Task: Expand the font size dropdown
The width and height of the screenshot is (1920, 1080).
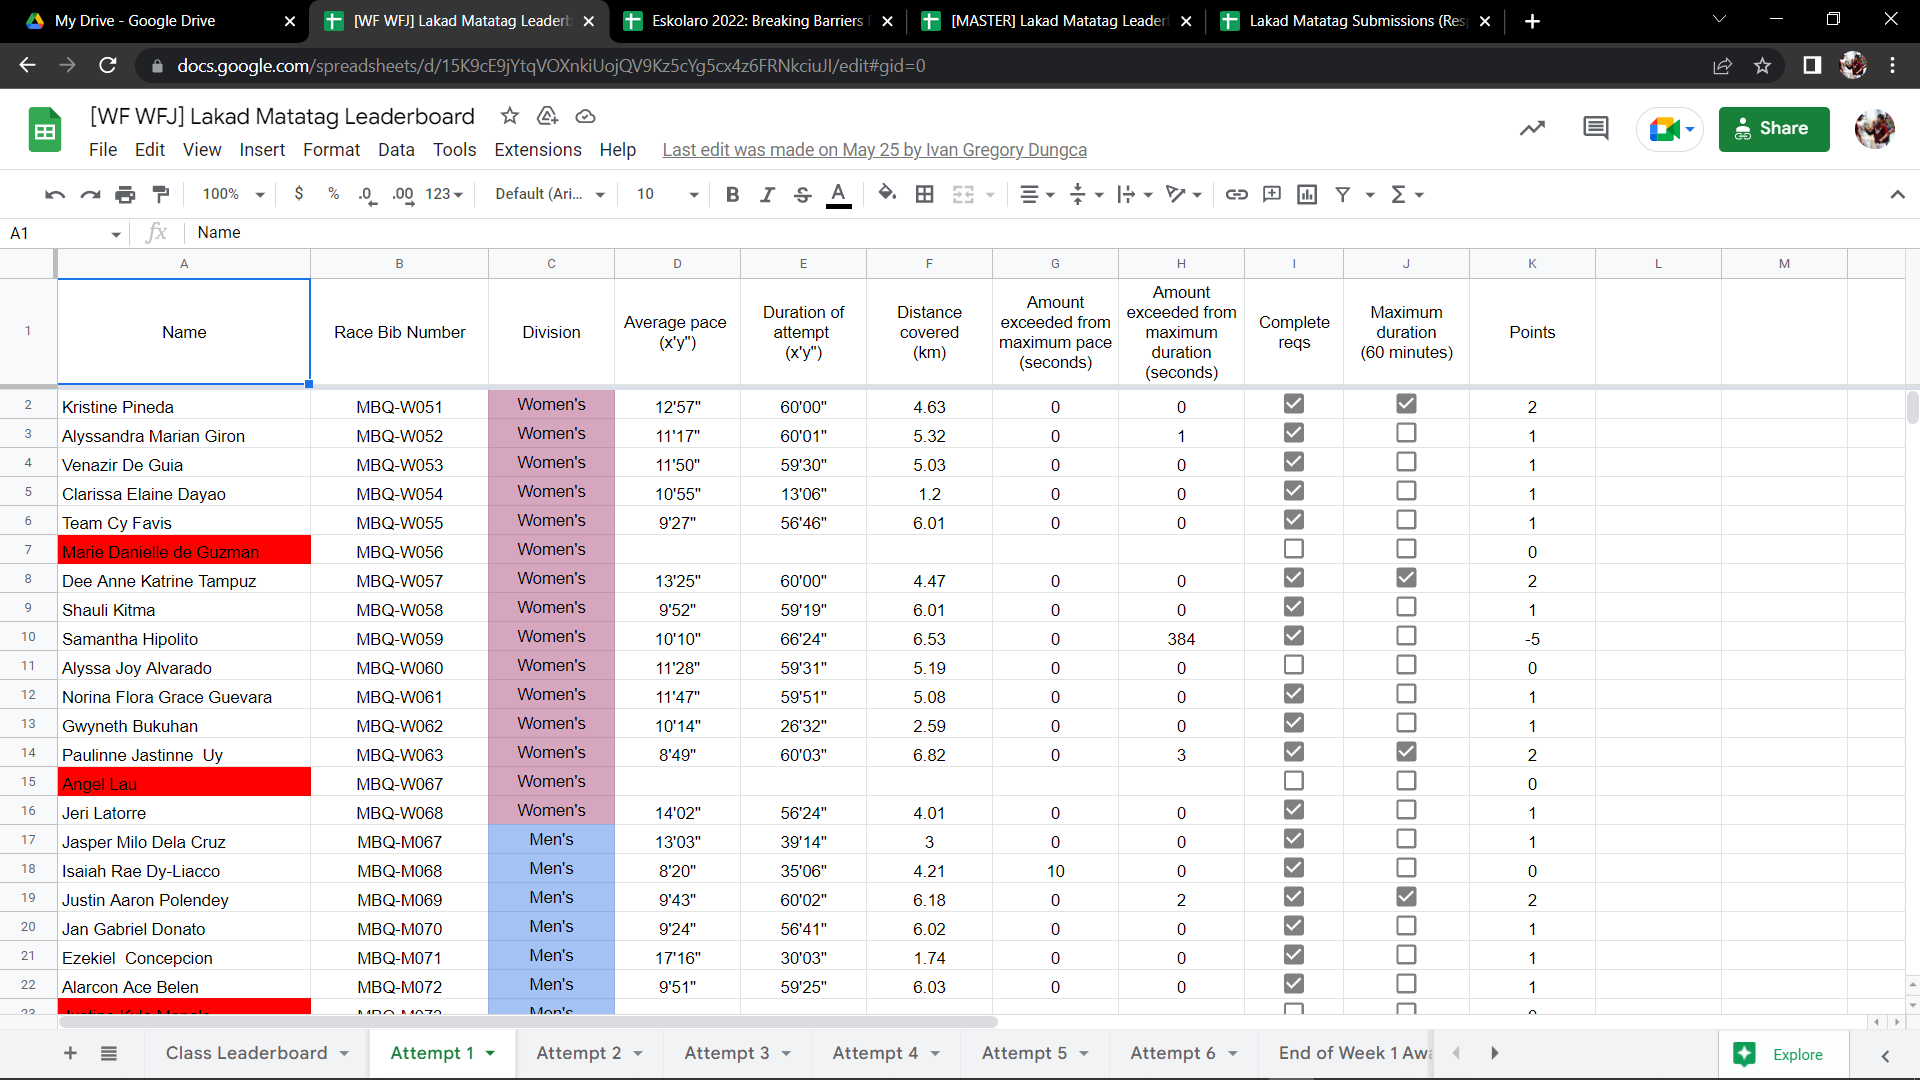Action: click(693, 194)
